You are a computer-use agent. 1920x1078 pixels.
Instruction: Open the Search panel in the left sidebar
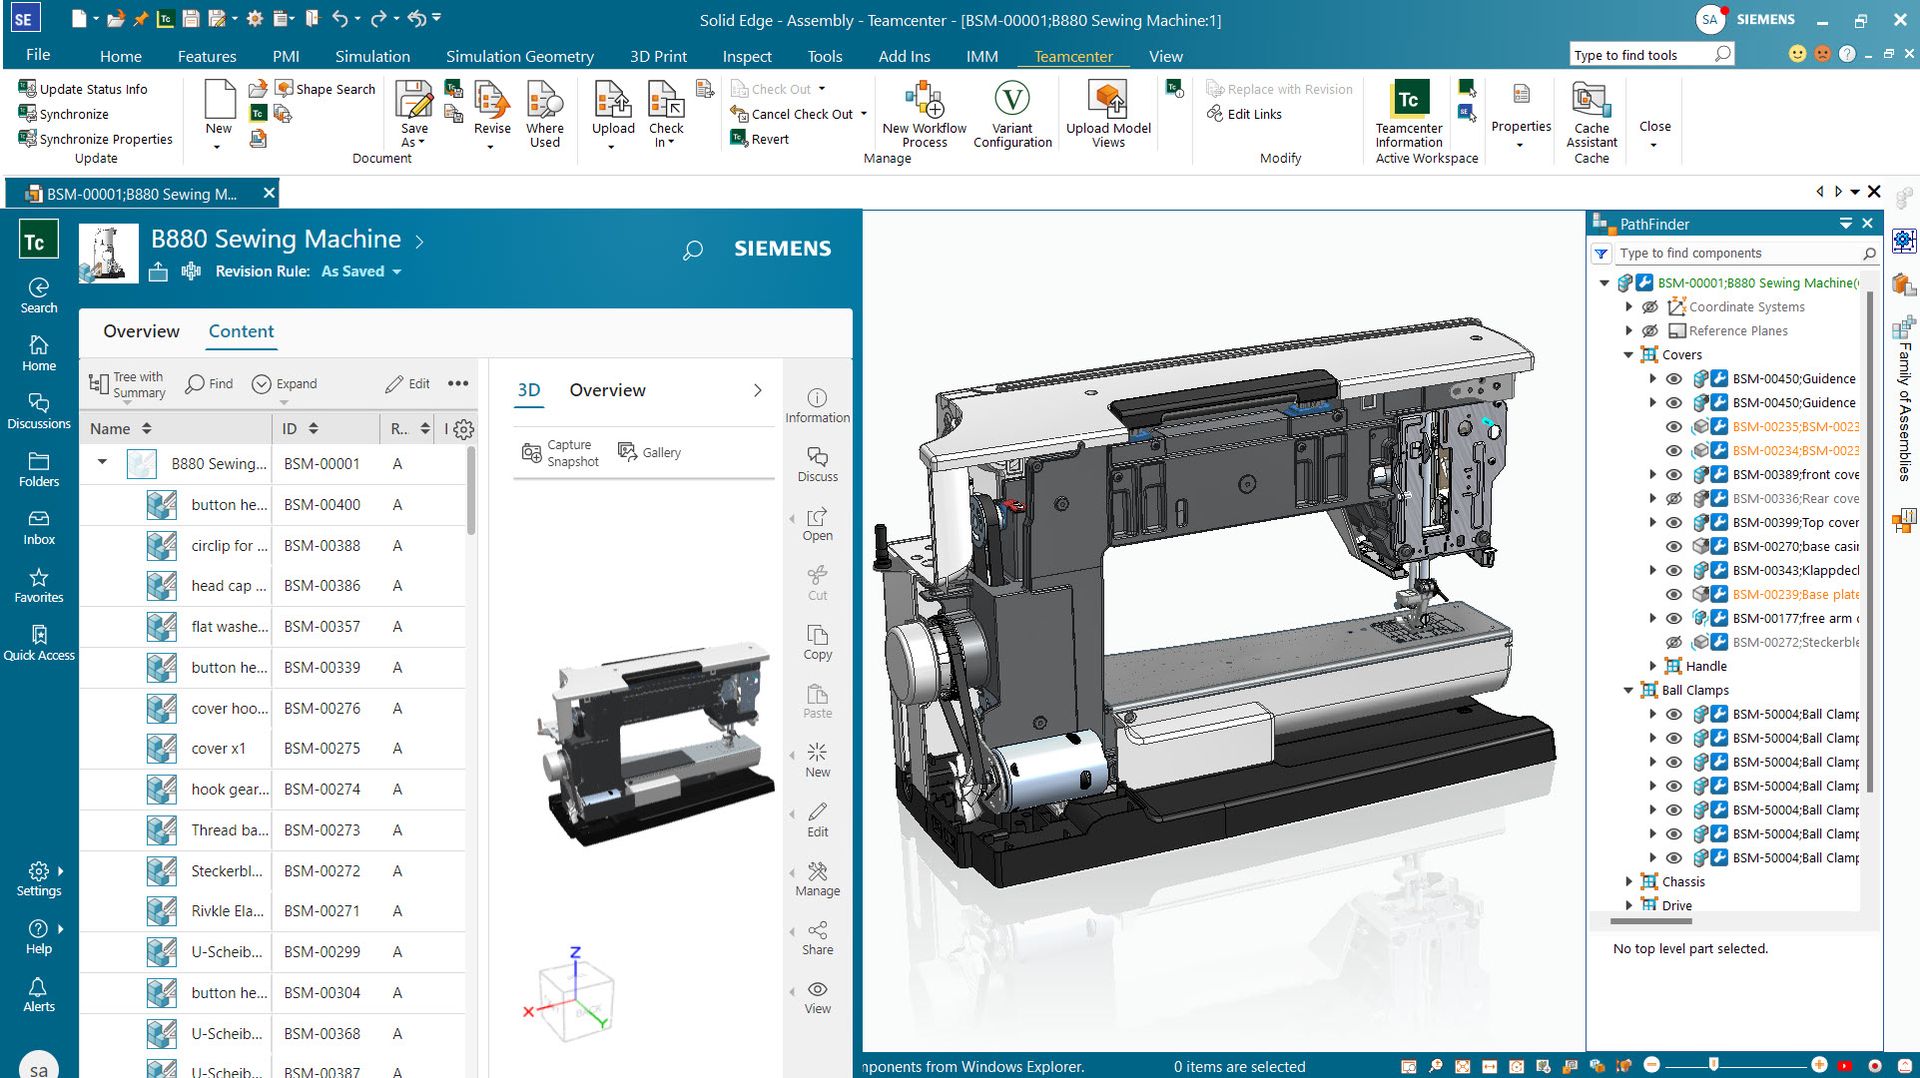(38, 294)
